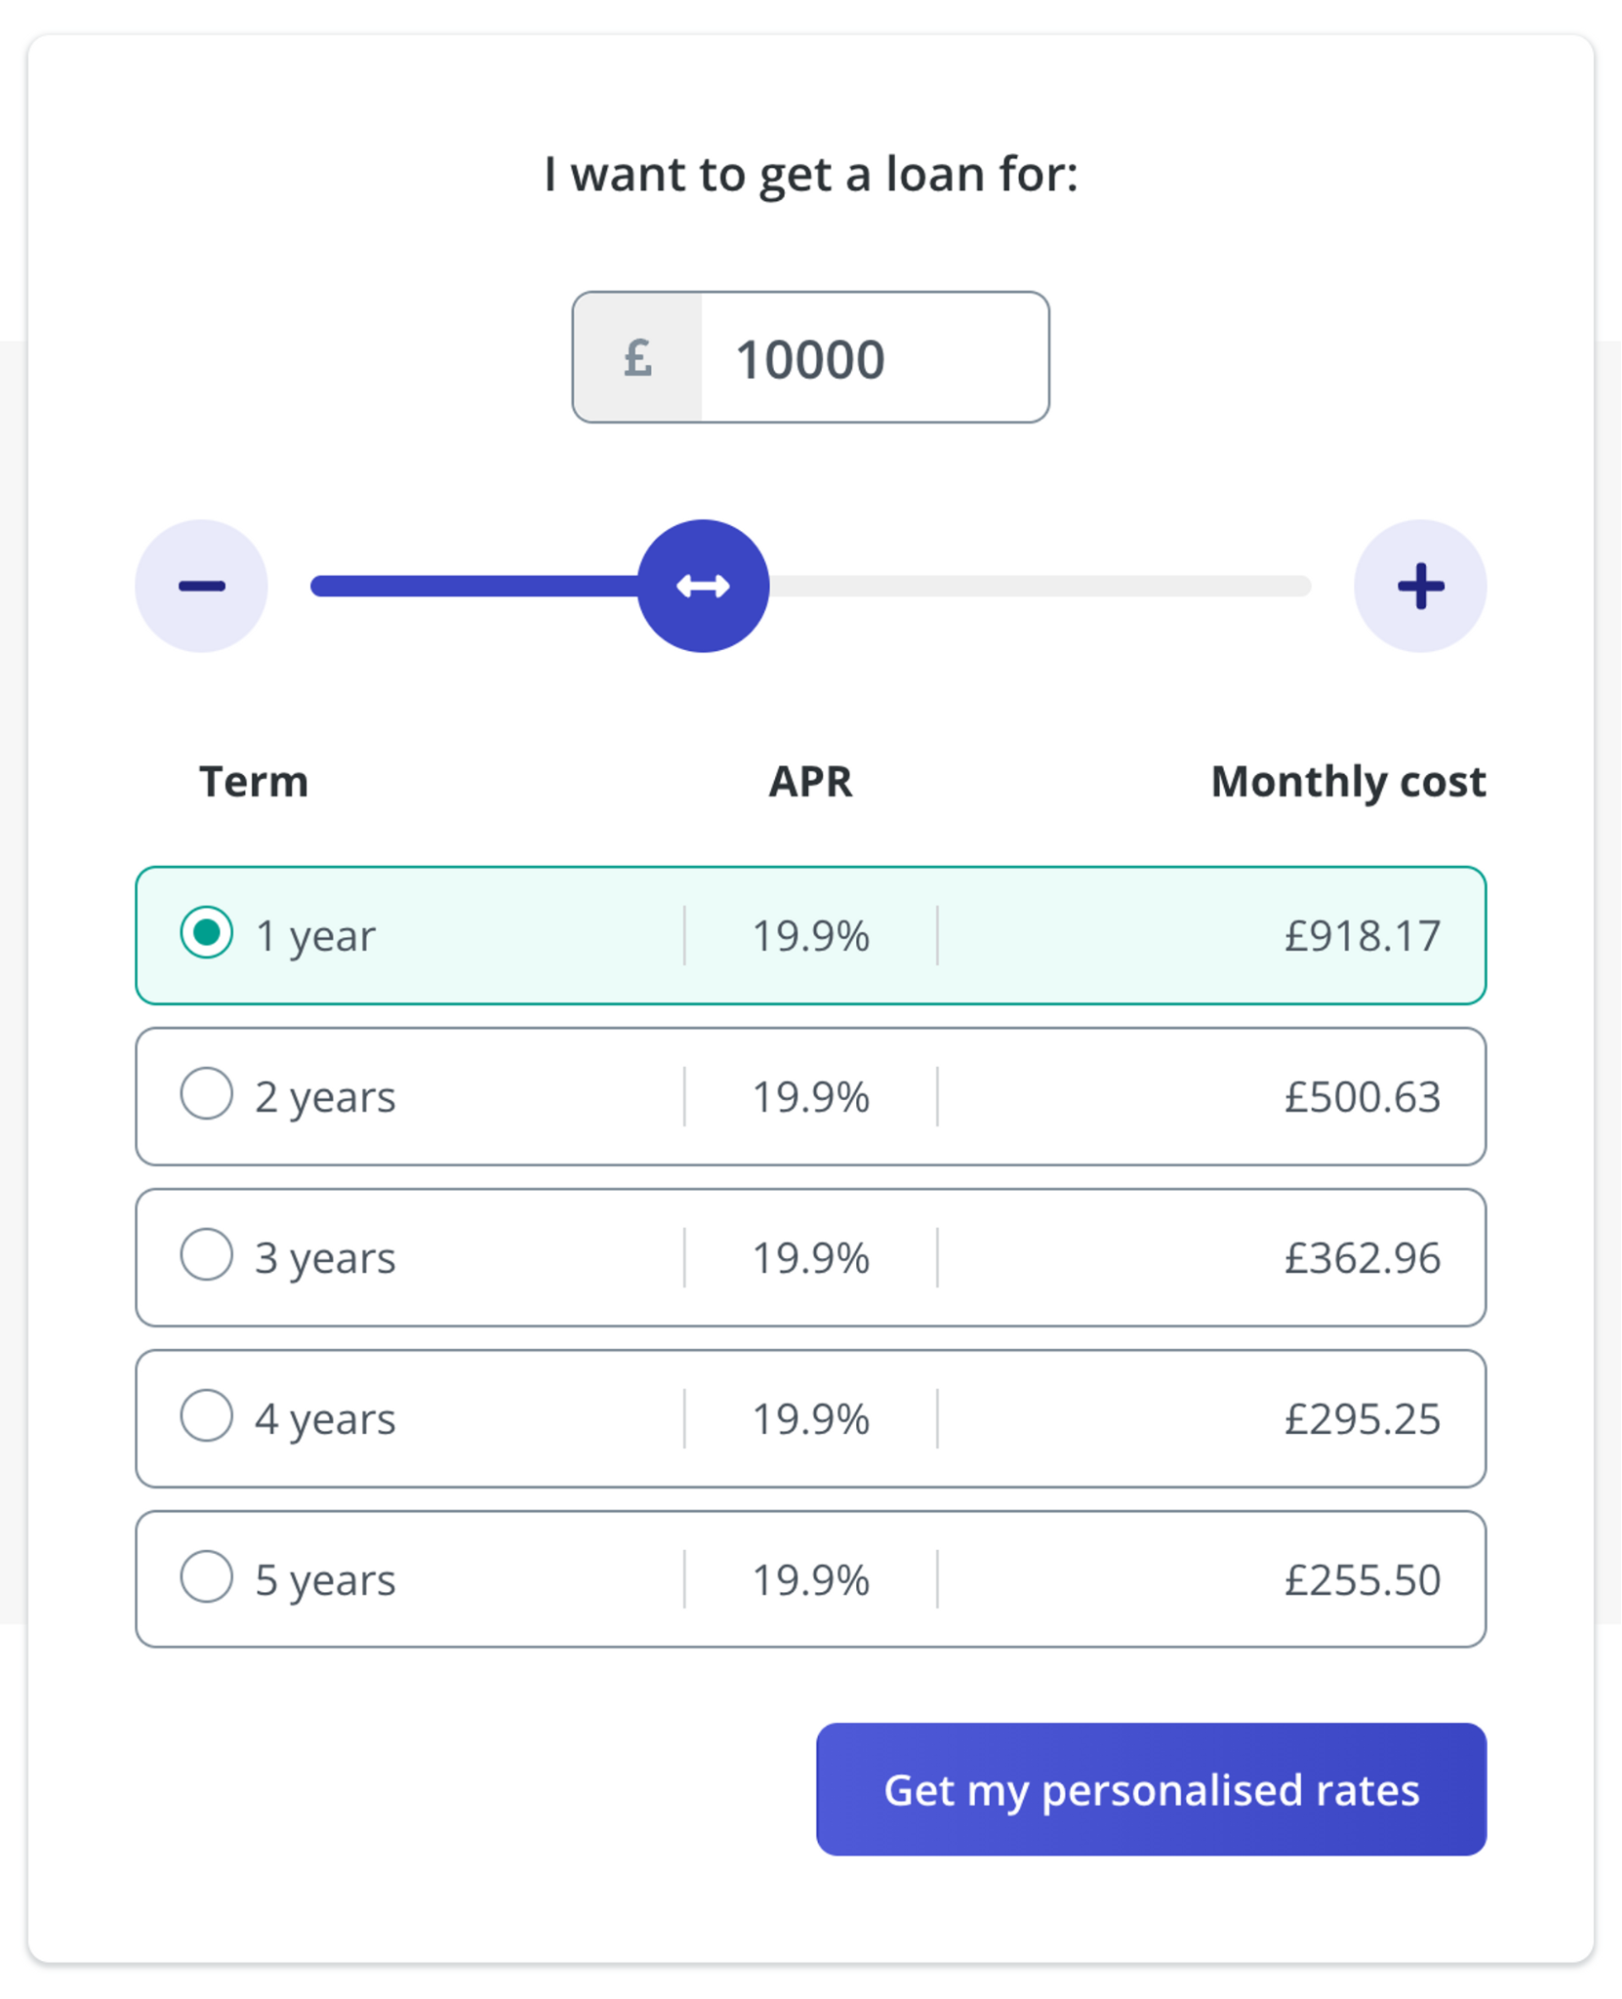1622x1999 pixels.
Task: Click the highlighted 1 year row
Action: (811, 934)
